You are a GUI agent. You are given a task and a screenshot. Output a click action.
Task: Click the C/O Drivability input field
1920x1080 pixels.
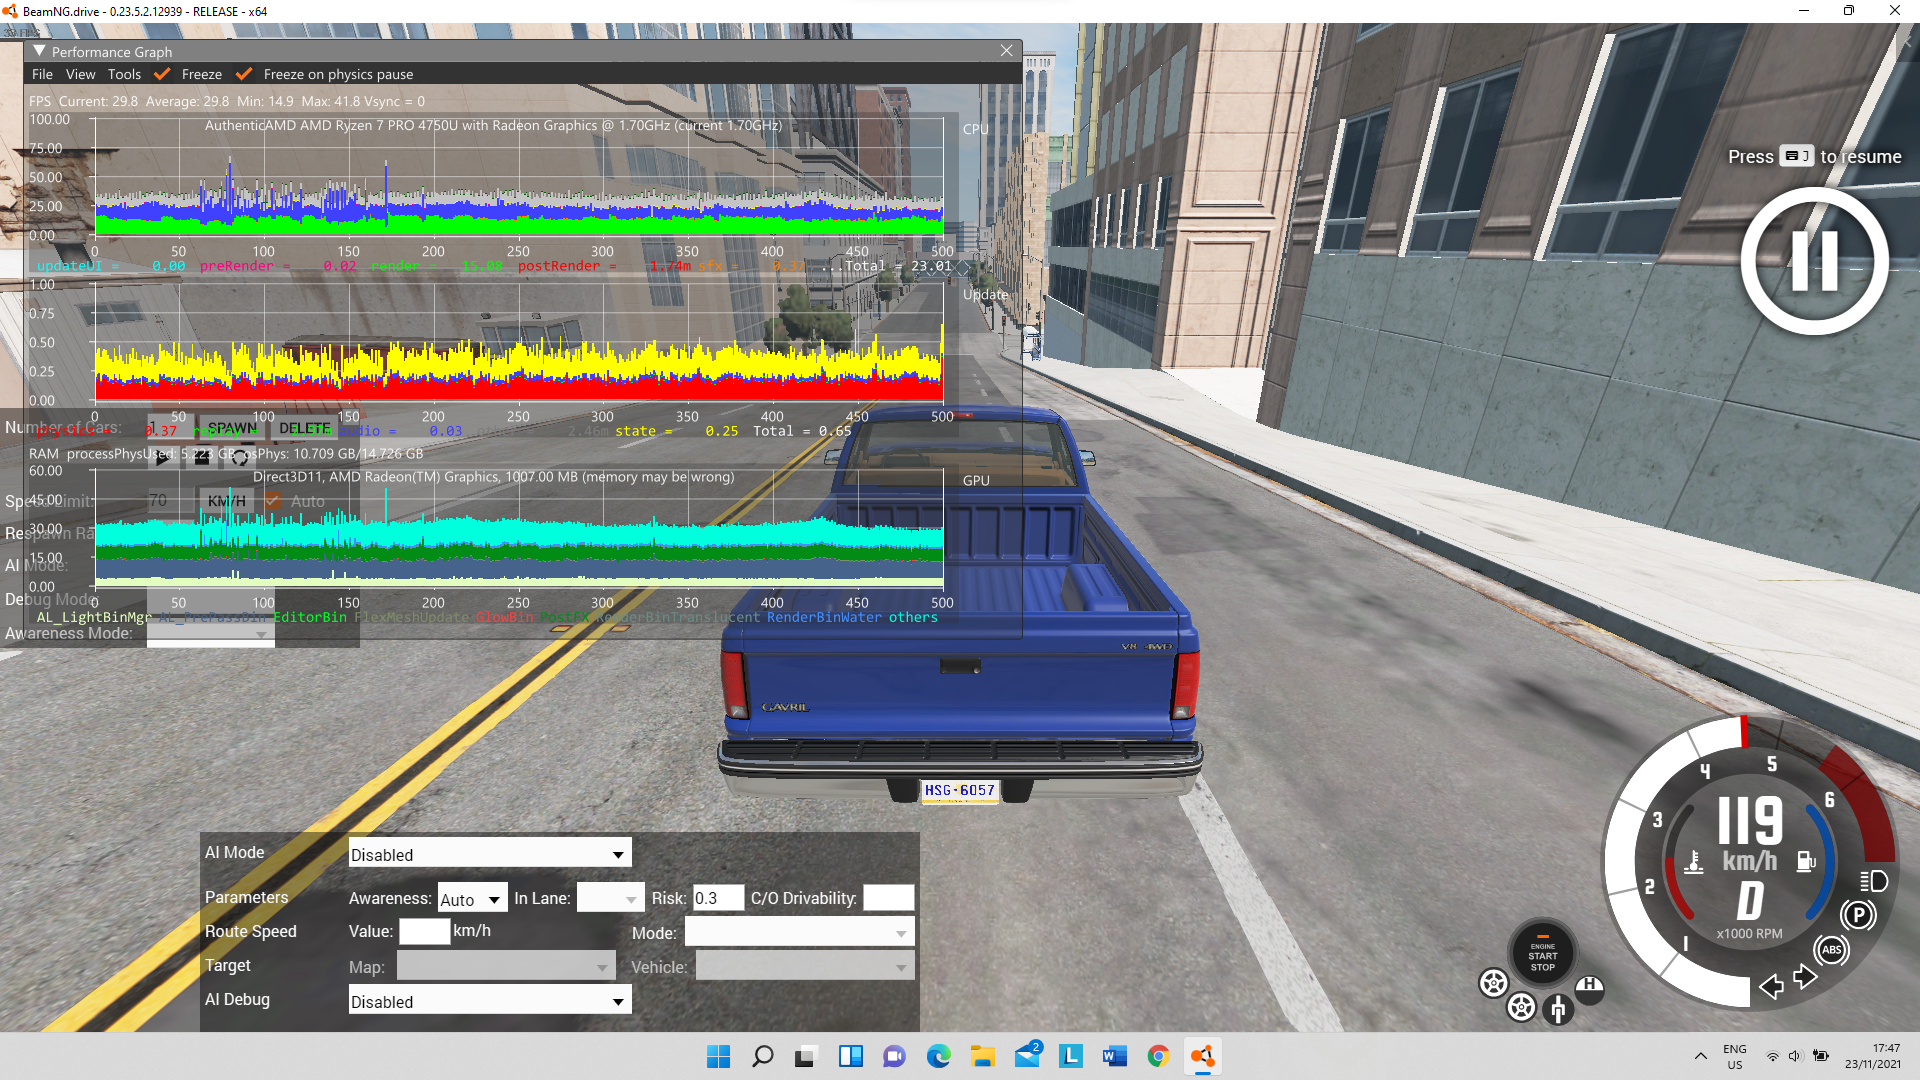[x=888, y=898]
